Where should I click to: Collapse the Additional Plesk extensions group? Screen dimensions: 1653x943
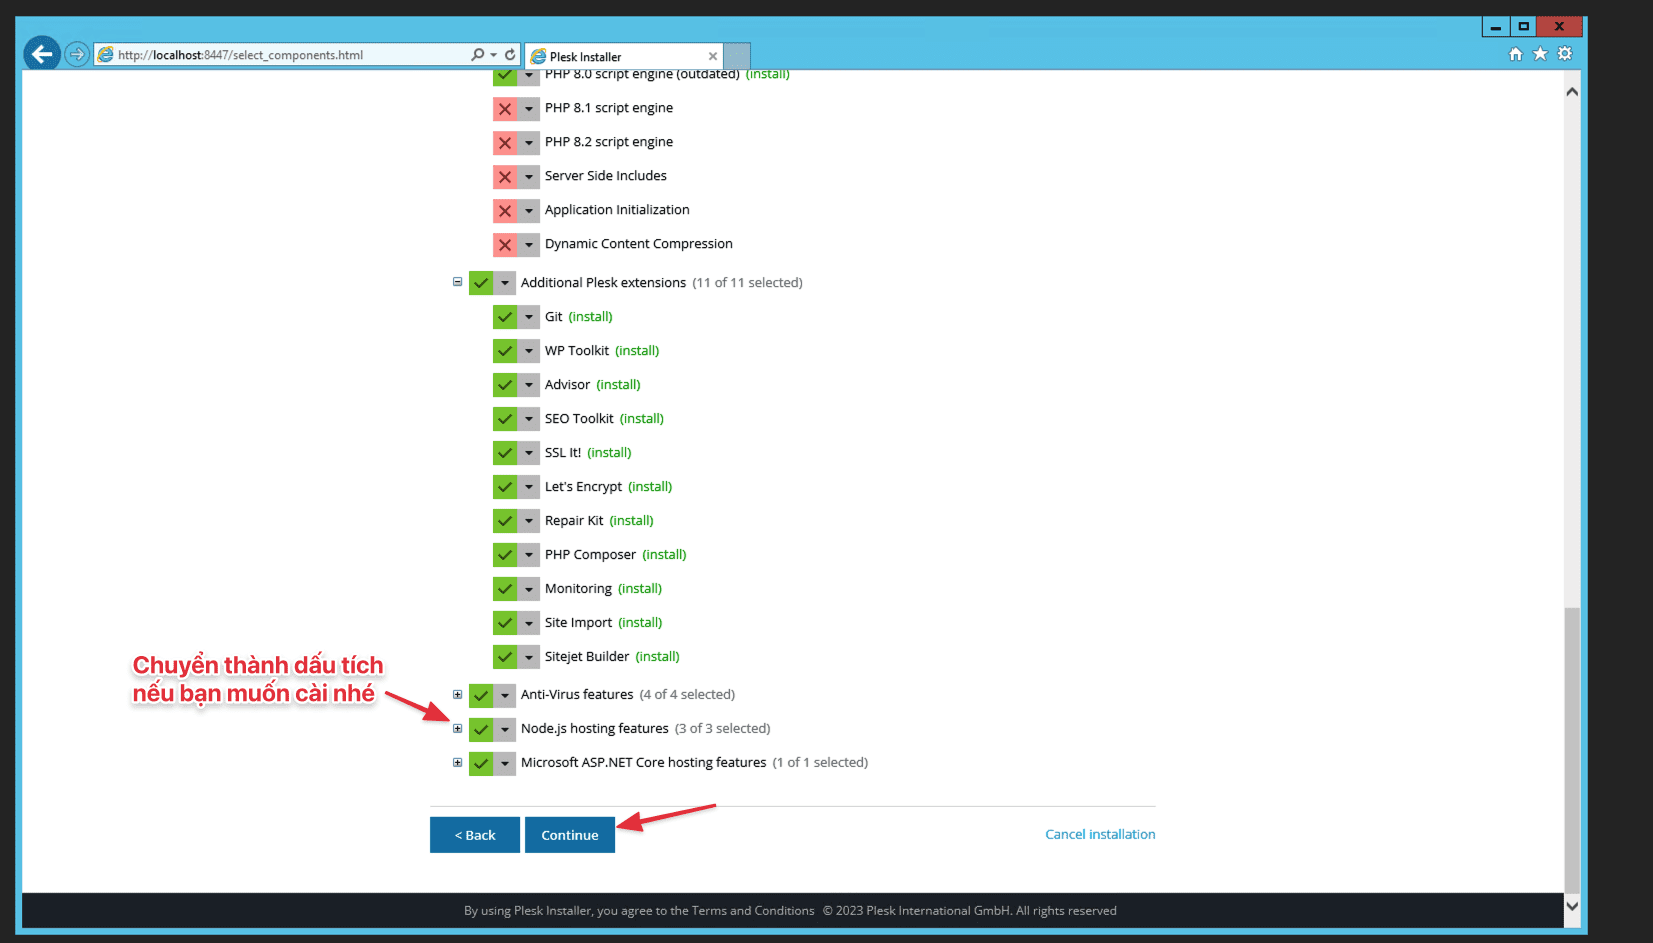[457, 283]
